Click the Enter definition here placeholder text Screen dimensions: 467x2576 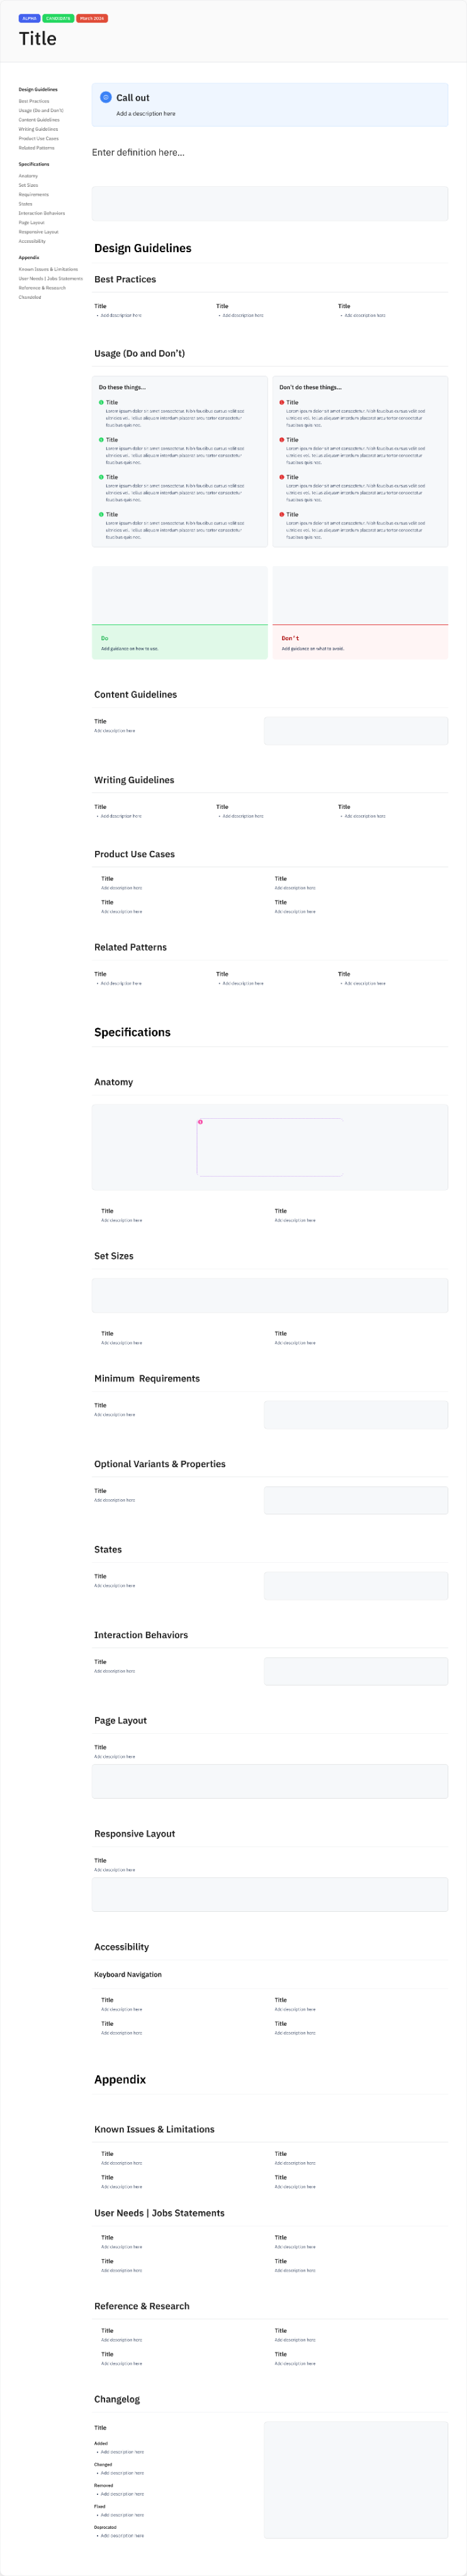coord(138,152)
